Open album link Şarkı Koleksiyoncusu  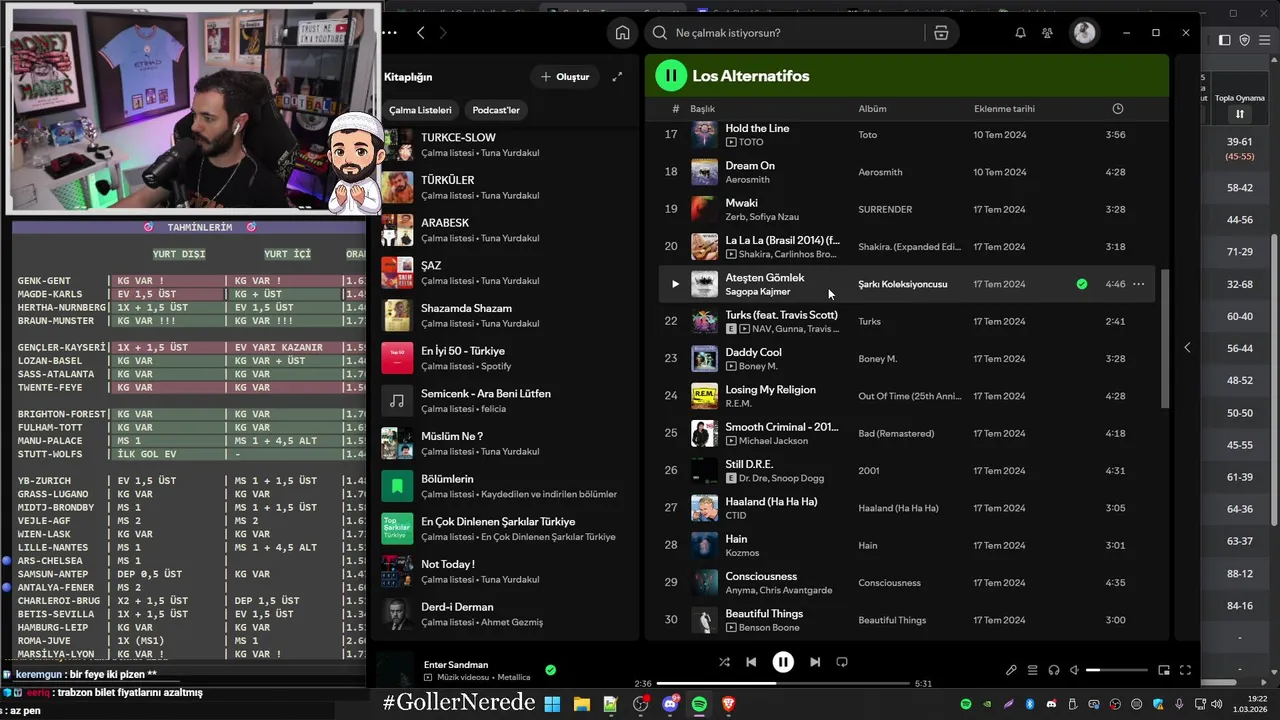902,284
